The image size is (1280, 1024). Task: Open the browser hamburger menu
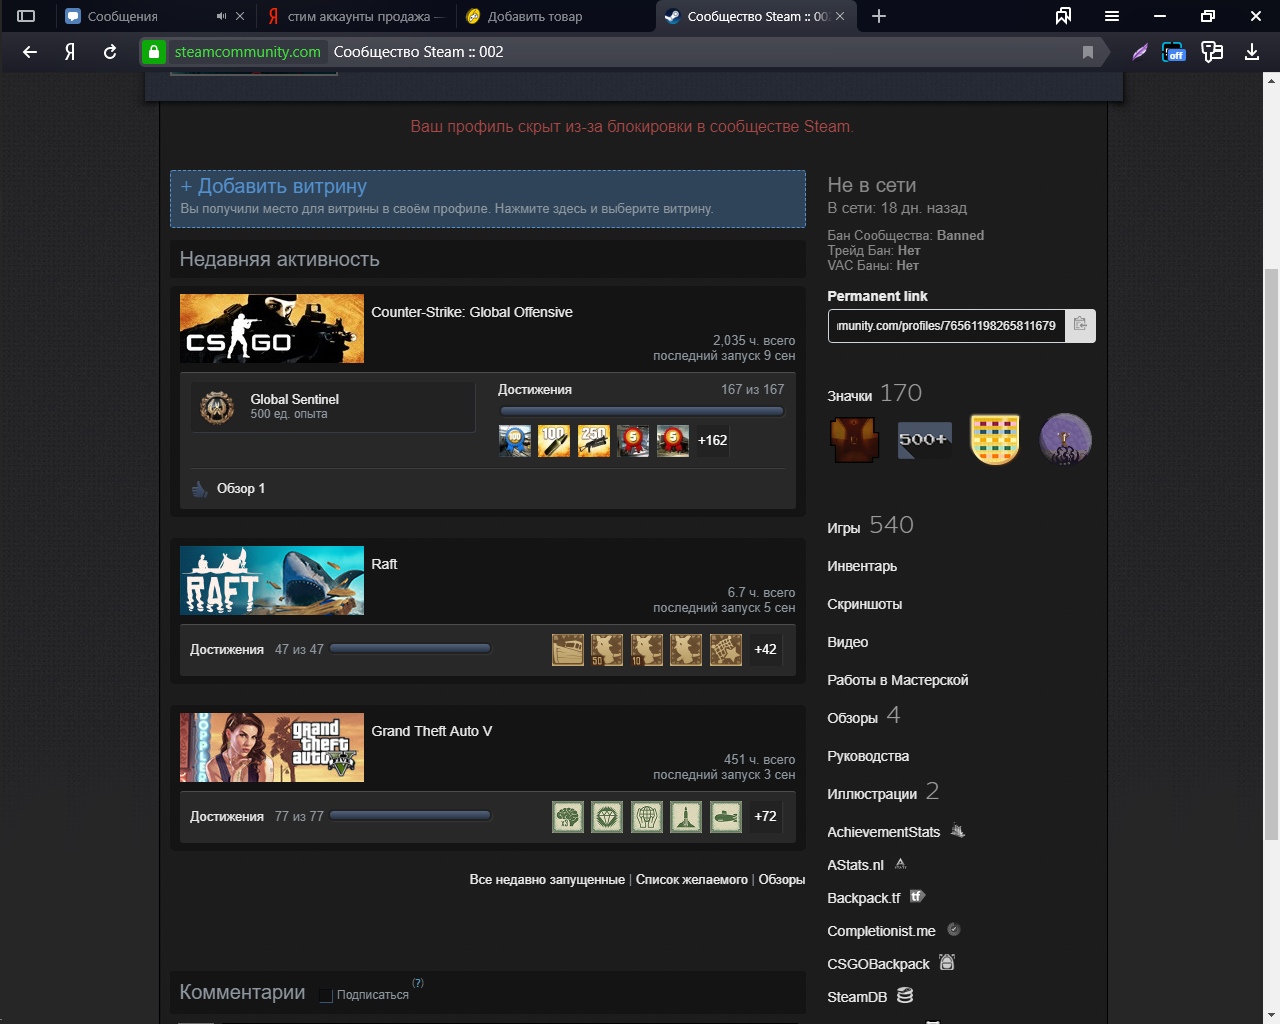[x=1112, y=16]
